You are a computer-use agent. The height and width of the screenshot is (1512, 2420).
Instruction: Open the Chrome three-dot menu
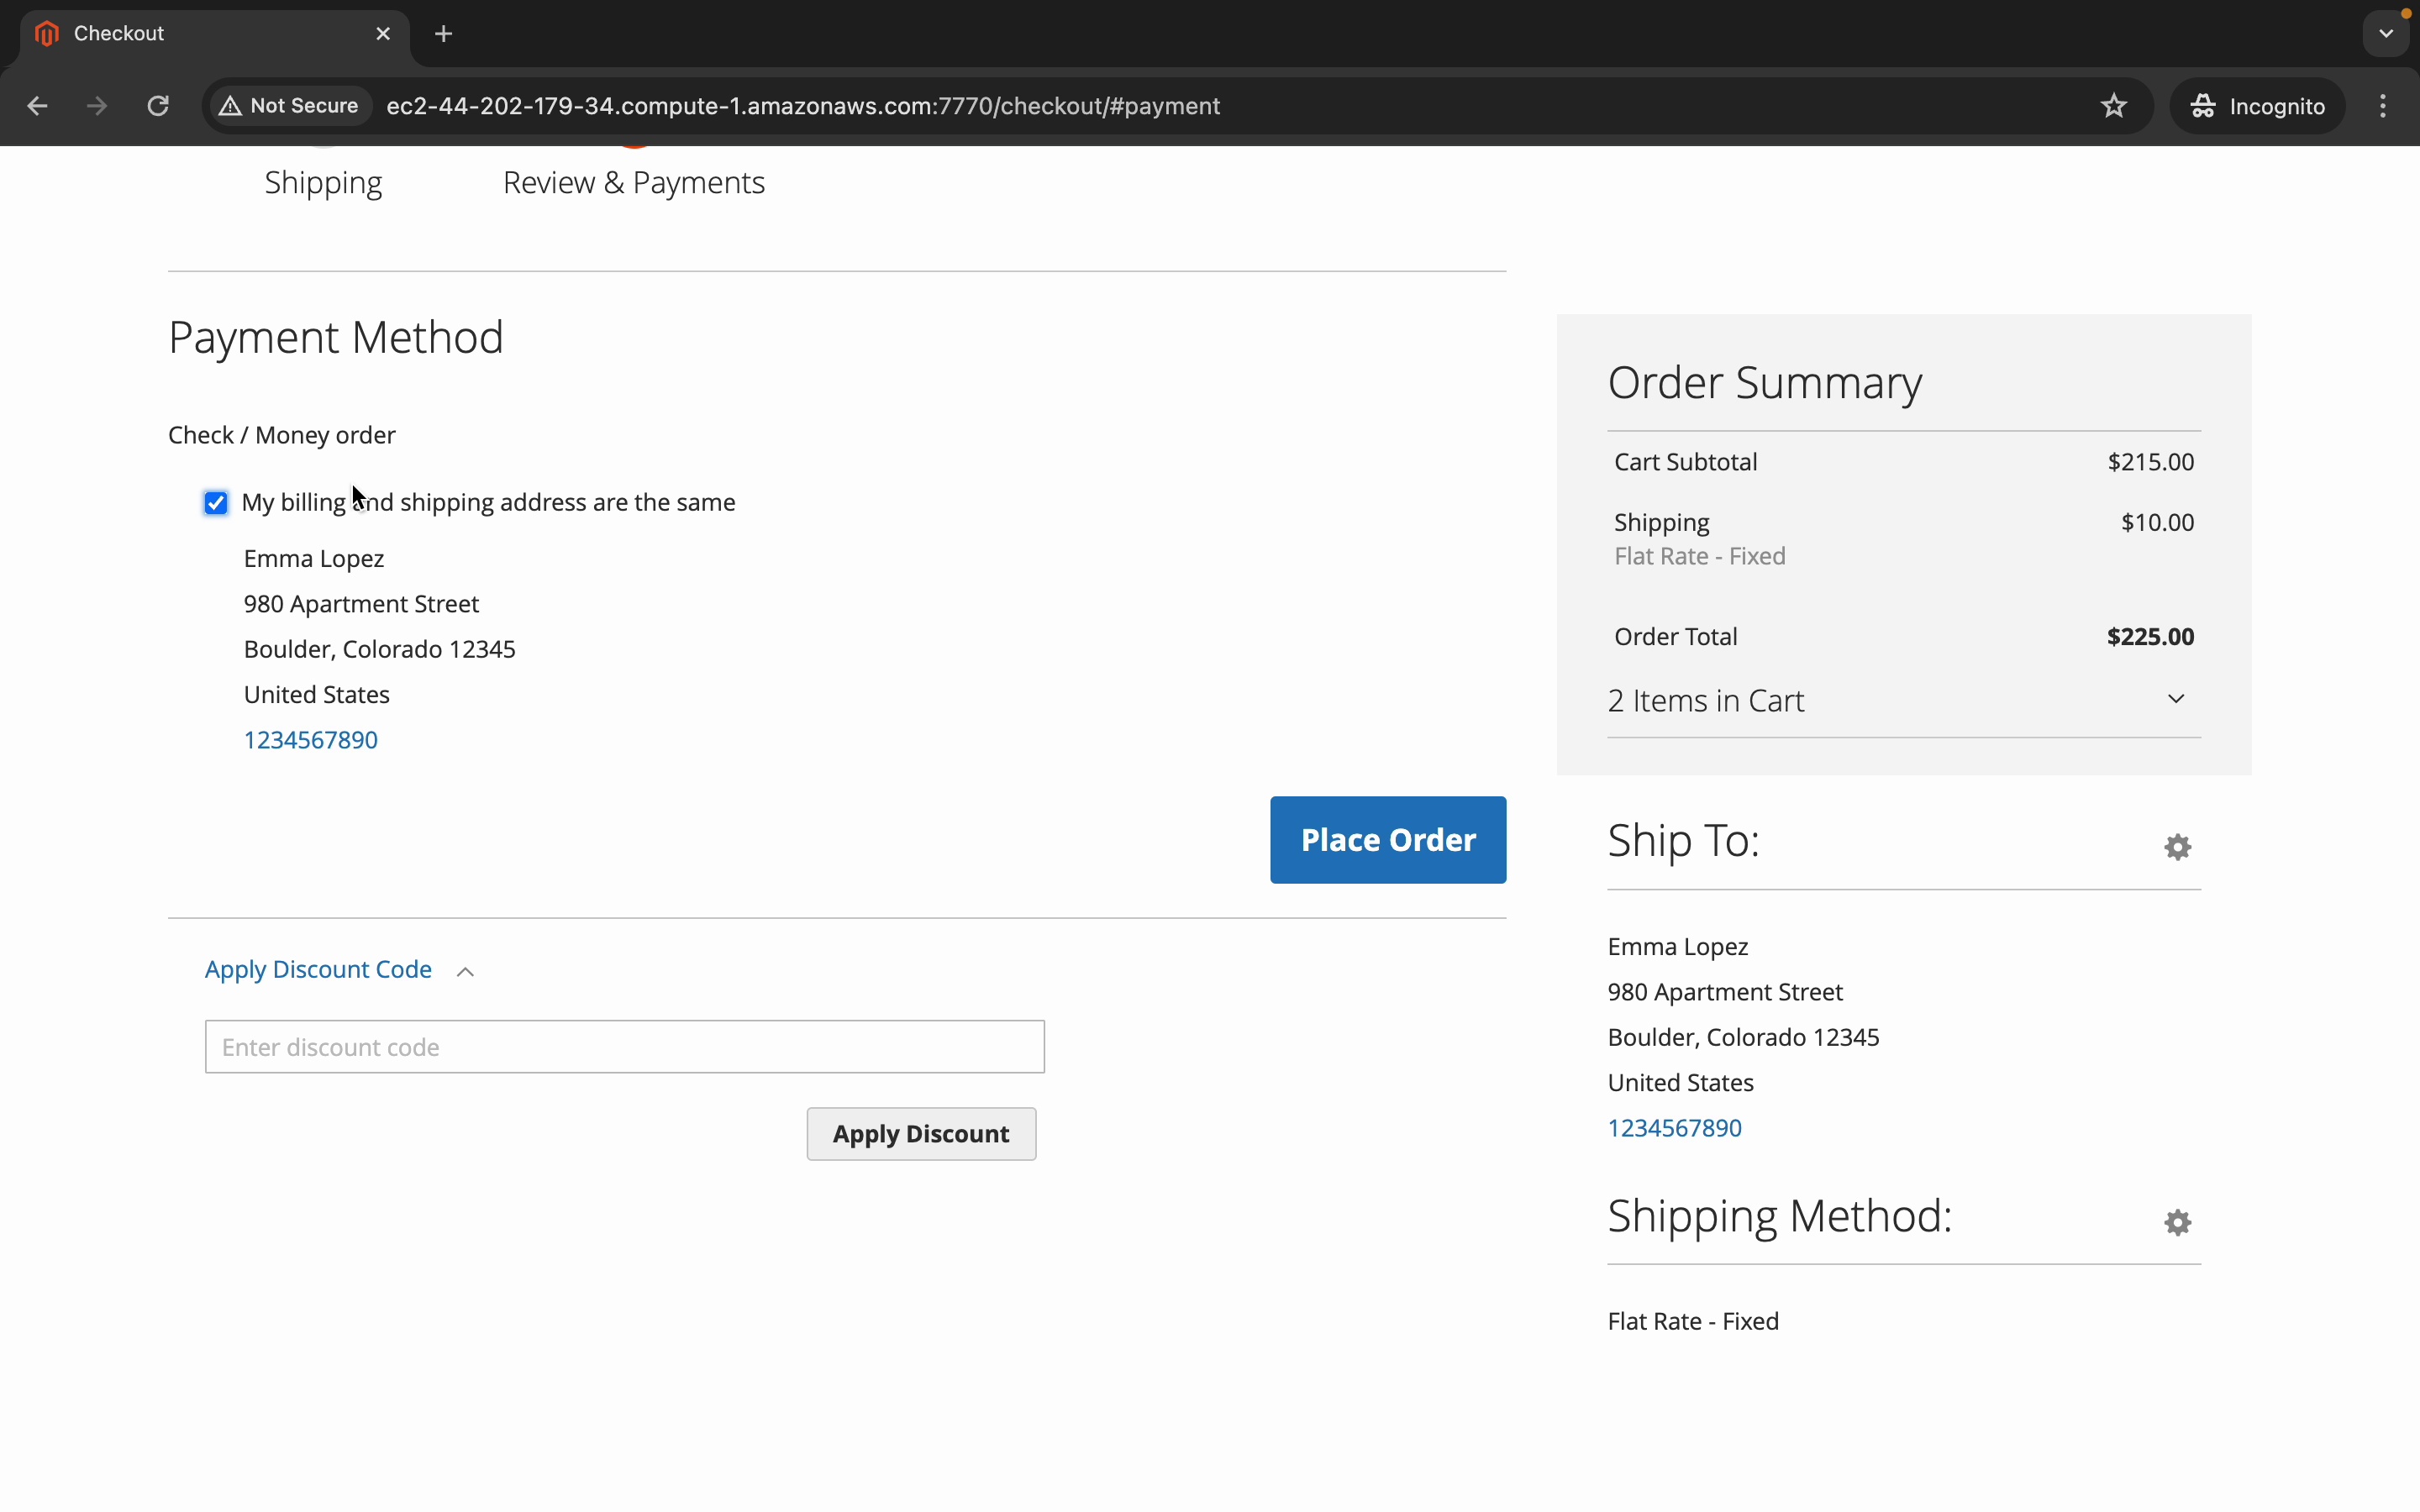[2383, 106]
